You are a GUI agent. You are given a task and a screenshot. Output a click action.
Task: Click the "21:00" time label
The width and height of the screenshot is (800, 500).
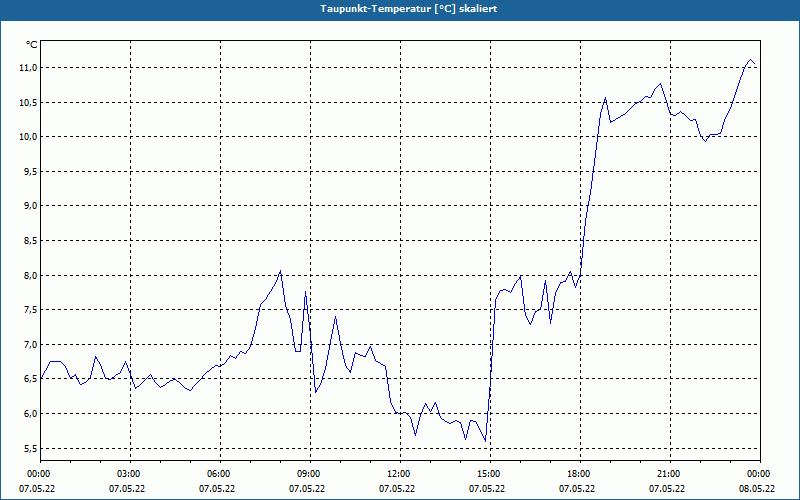pyautogui.click(x=670, y=474)
